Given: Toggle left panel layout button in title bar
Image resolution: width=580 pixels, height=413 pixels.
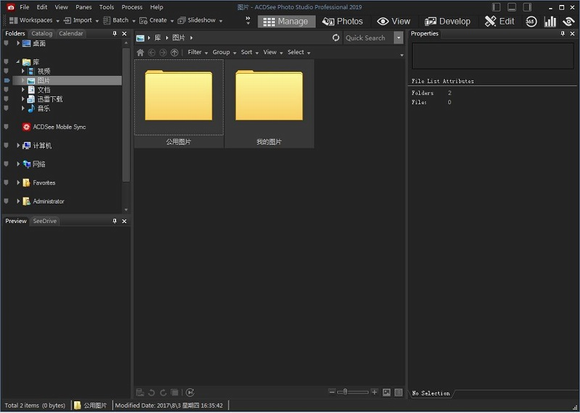Looking at the screenshot, I should pyautogui.click(x=496, y=7).
